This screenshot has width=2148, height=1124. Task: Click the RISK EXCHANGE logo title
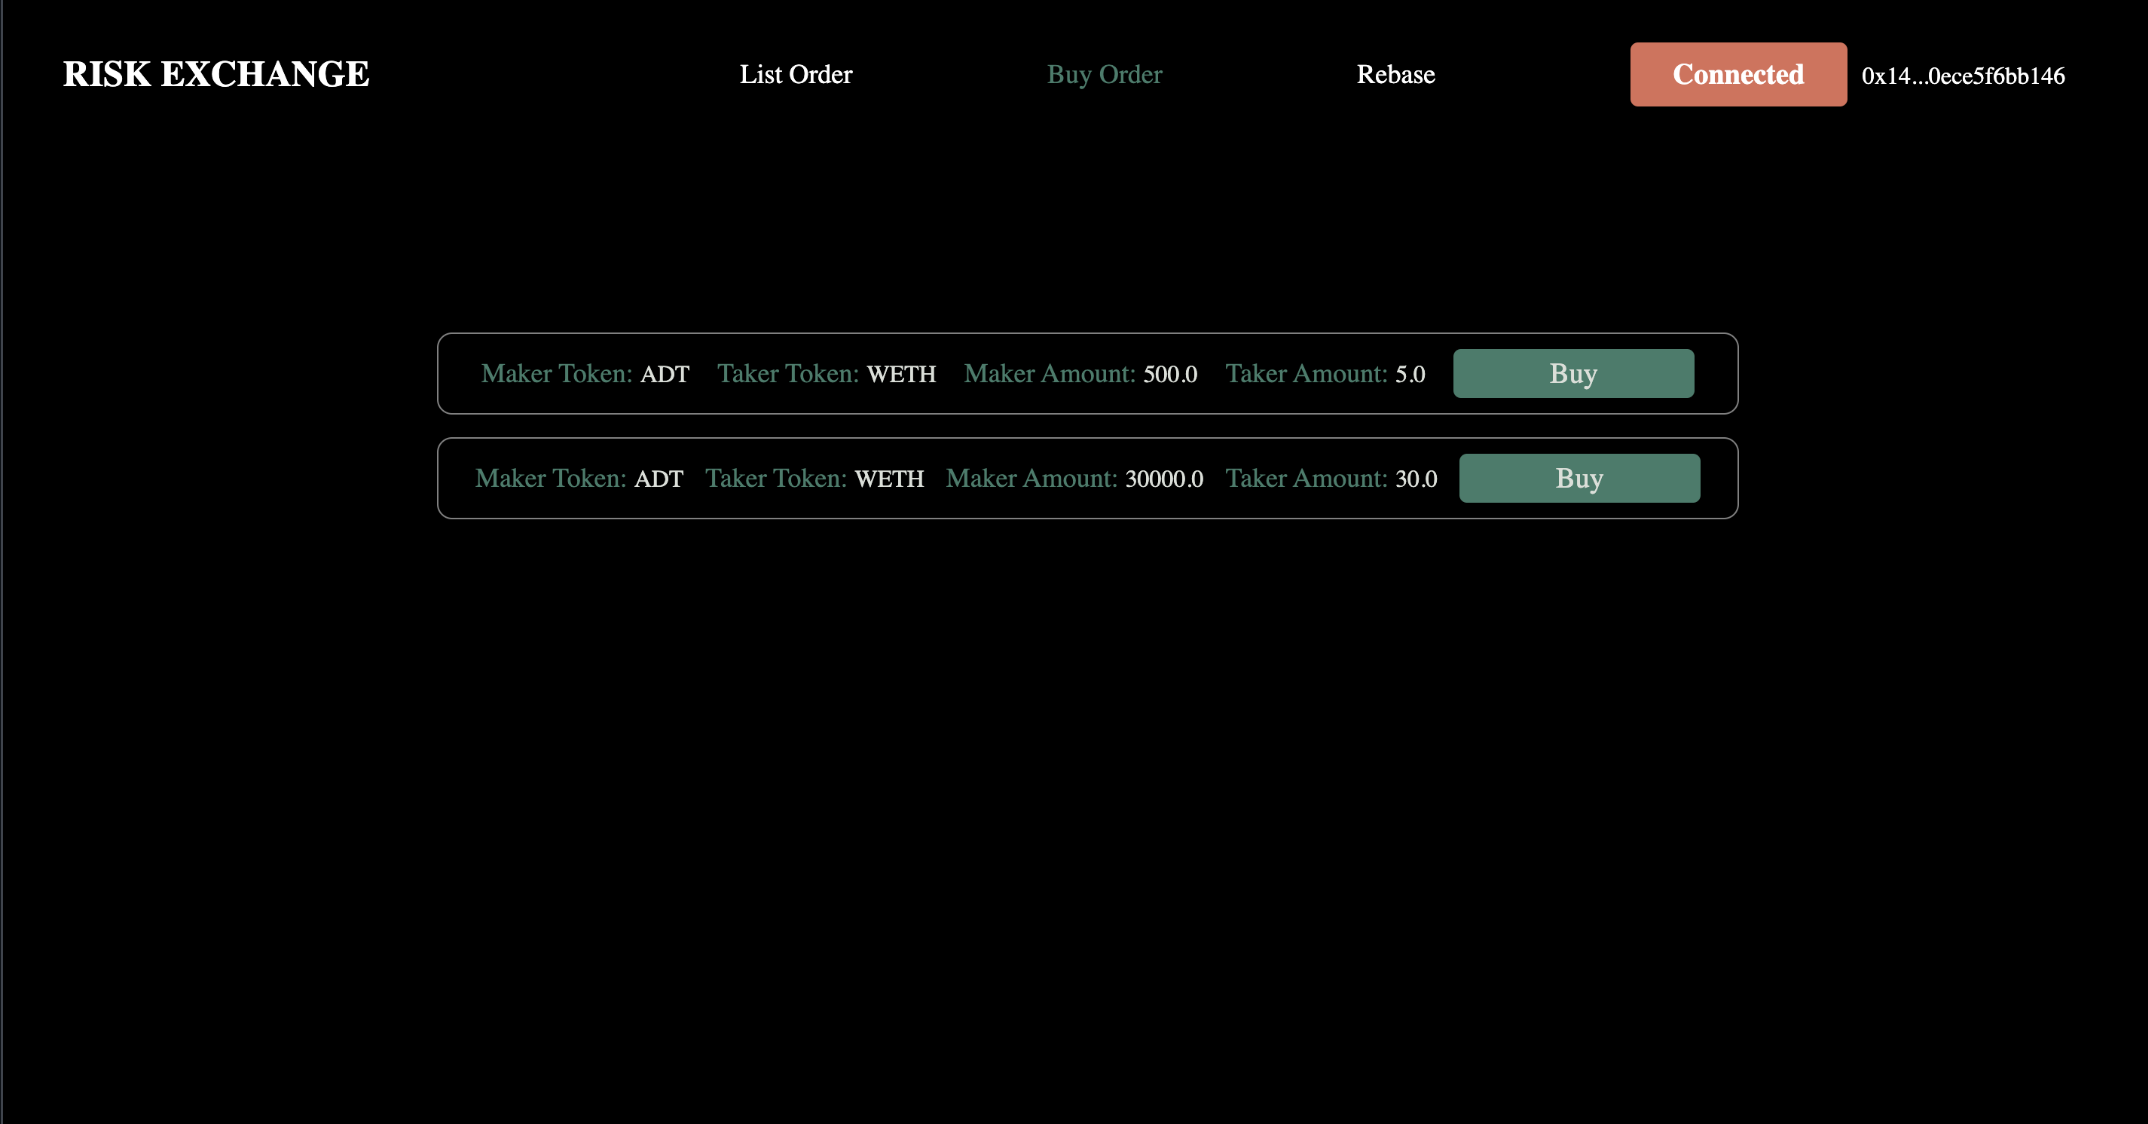click(216, 74)
